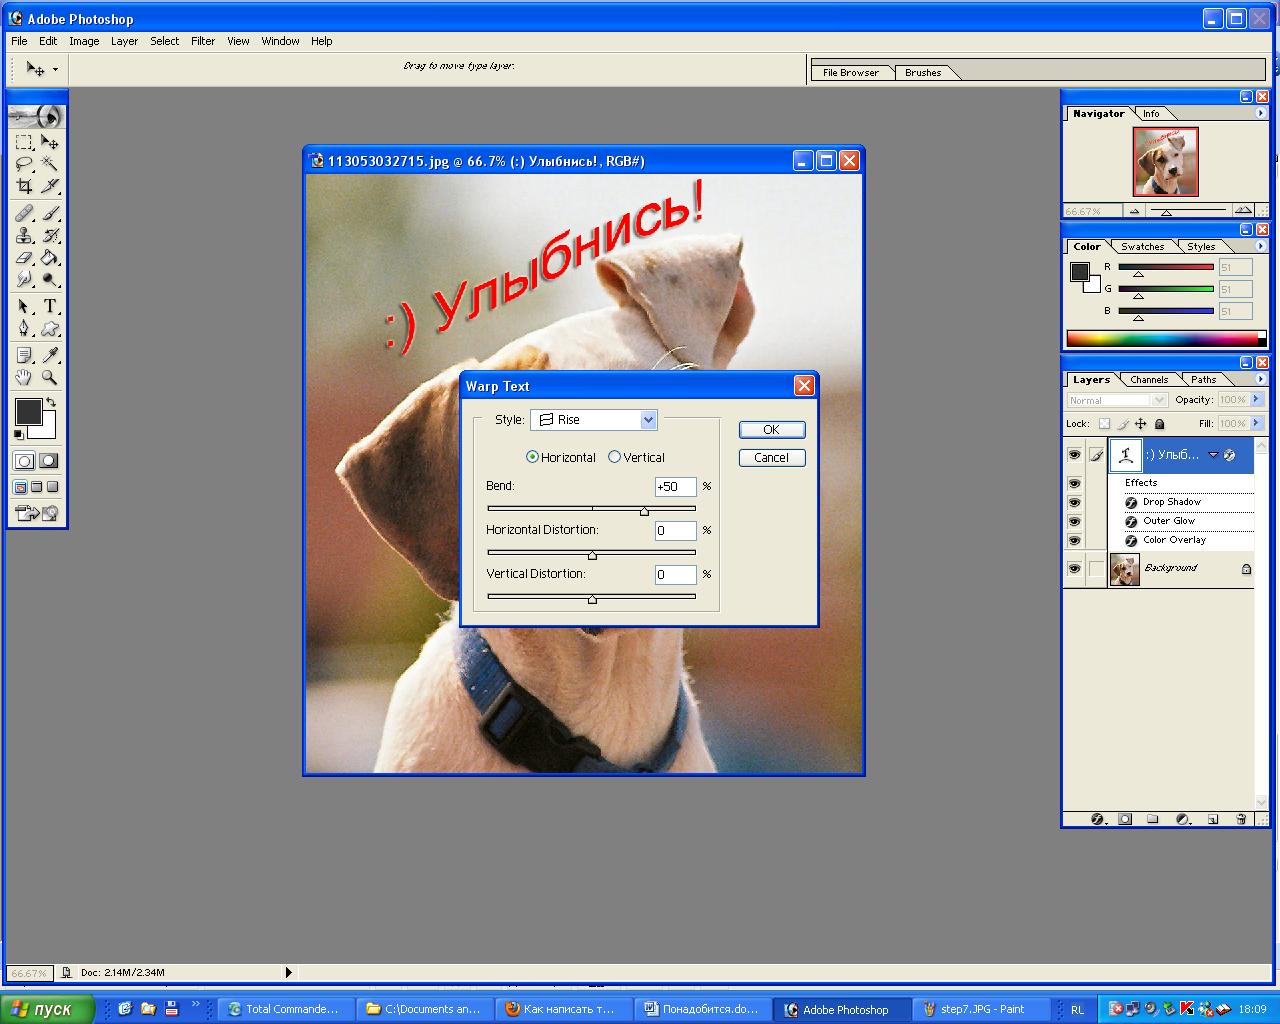Click the delete layer trash icon
The height and width of the screenshot is (1024, 1280).
(x=1241, y=819)
